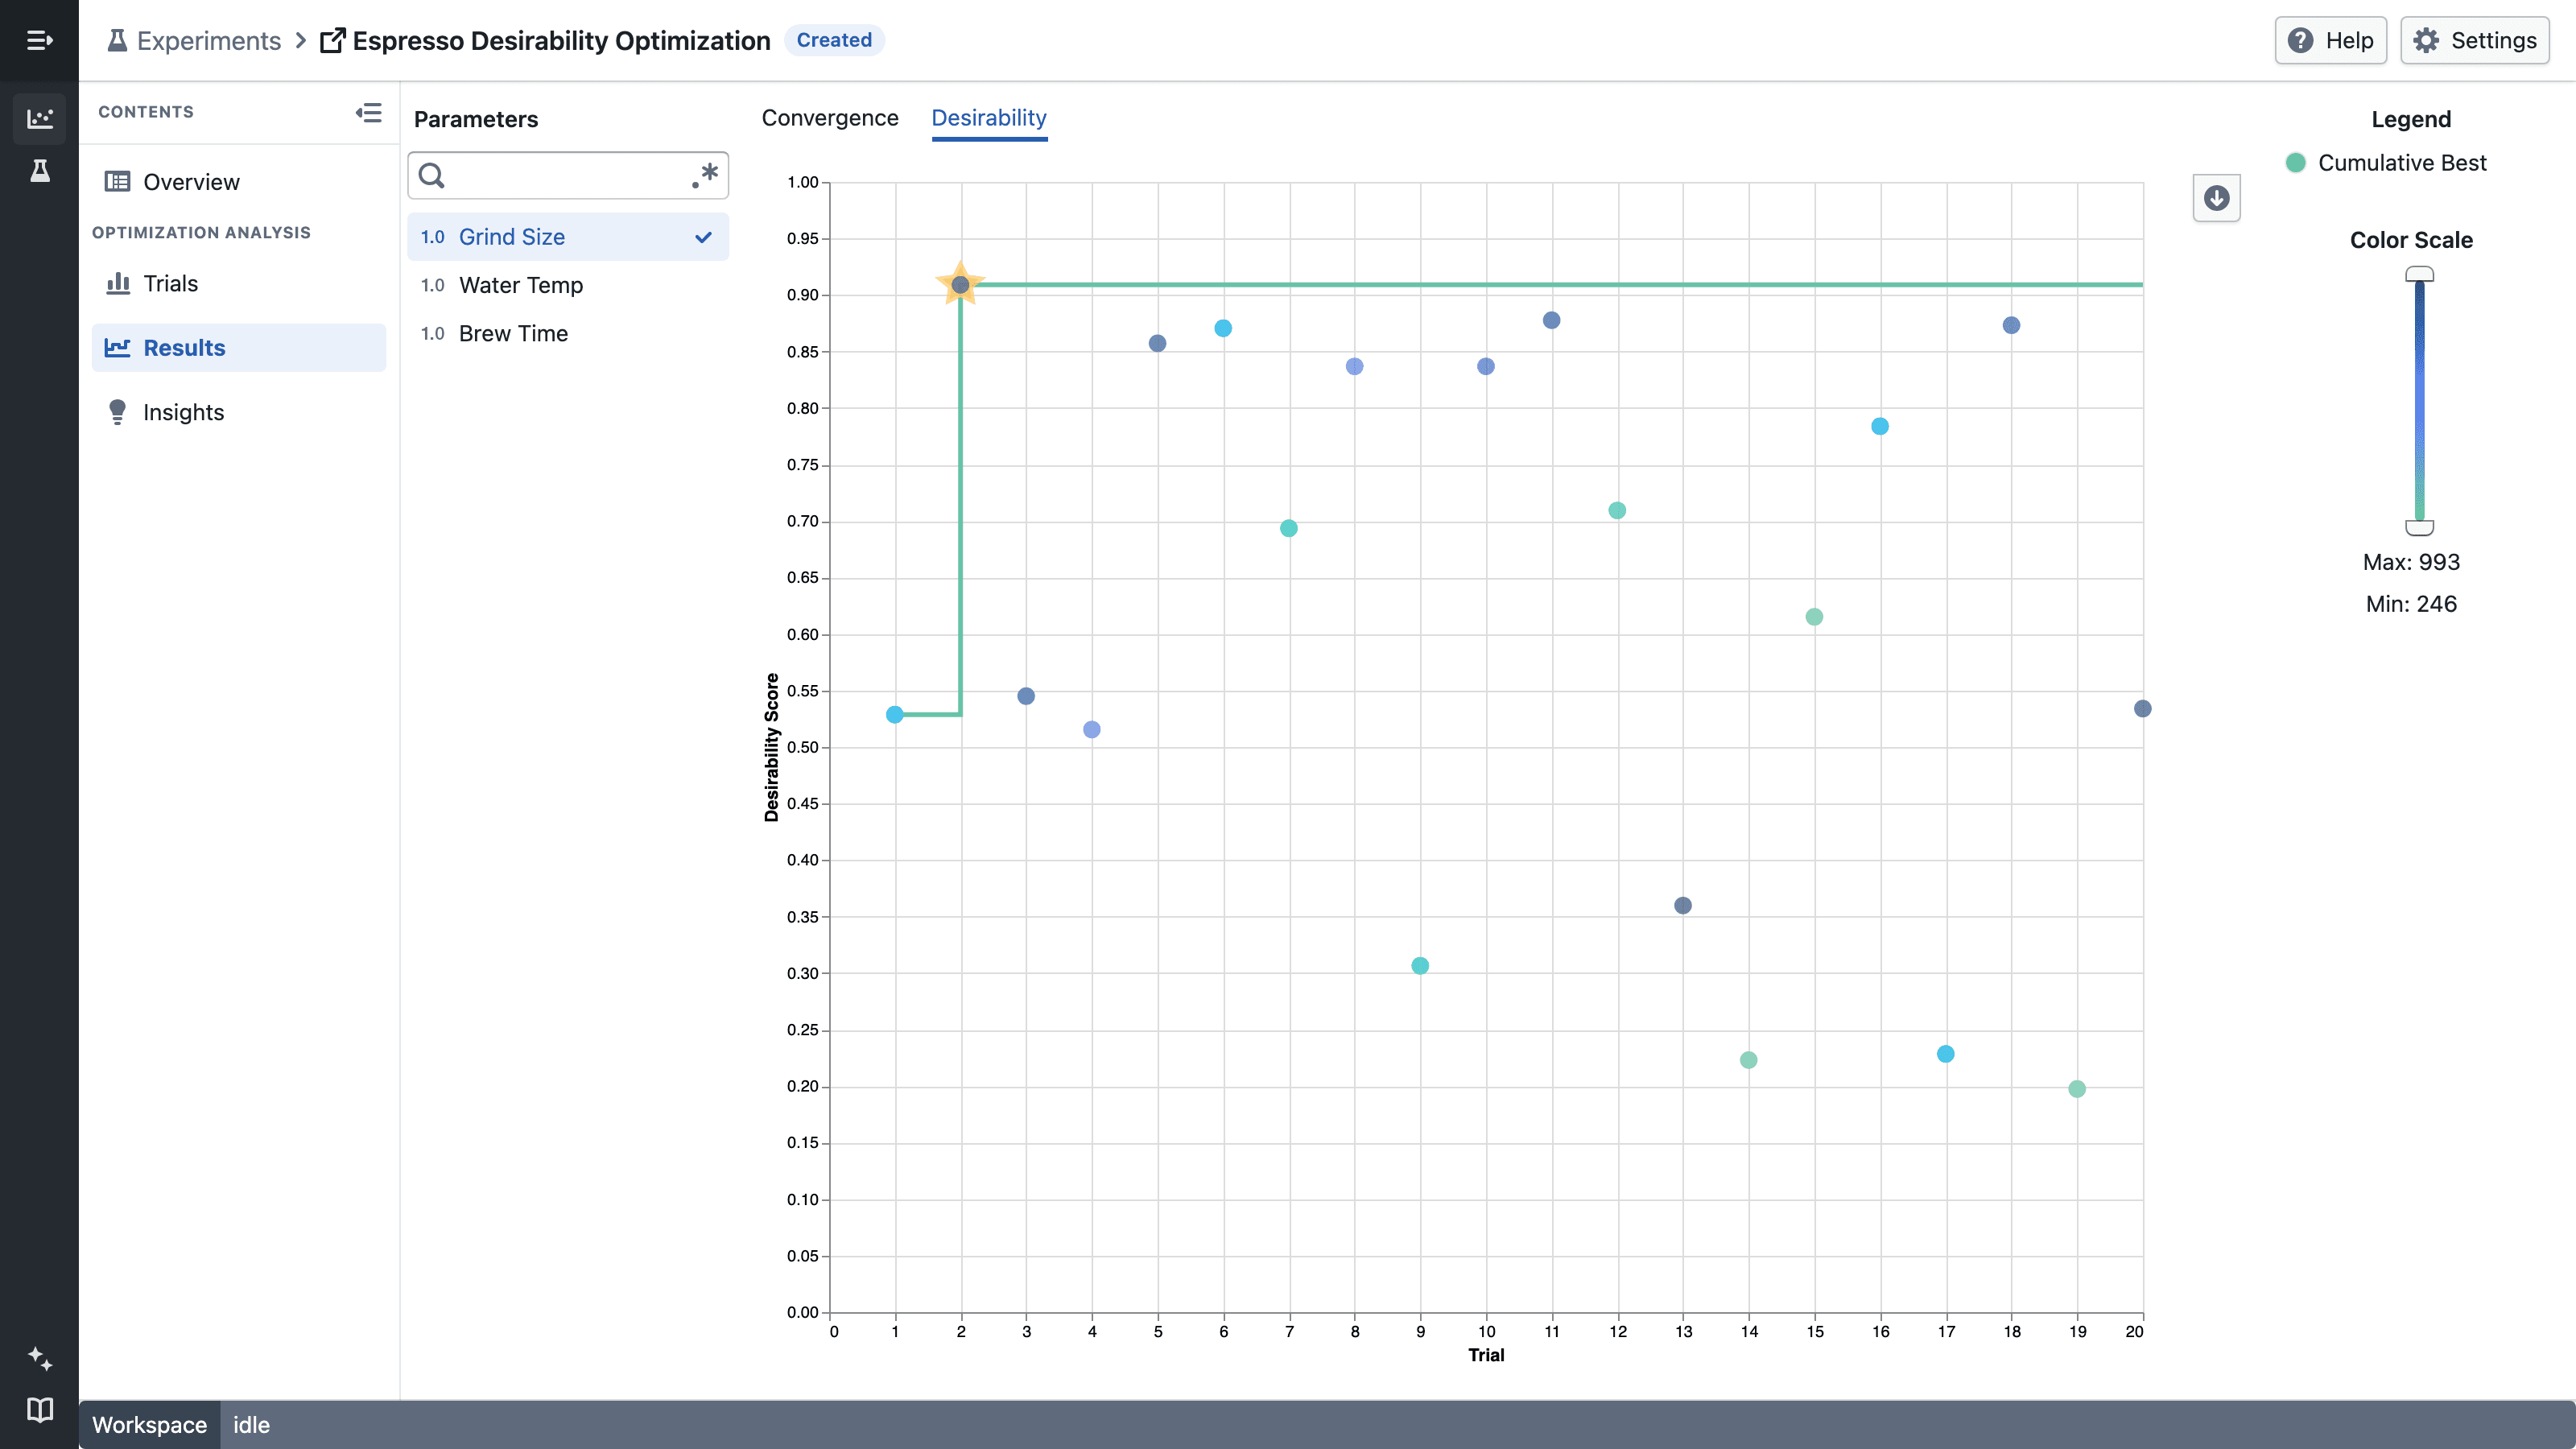Collapse the Contents panel
2576x1449 pixels.
(368, 112)
